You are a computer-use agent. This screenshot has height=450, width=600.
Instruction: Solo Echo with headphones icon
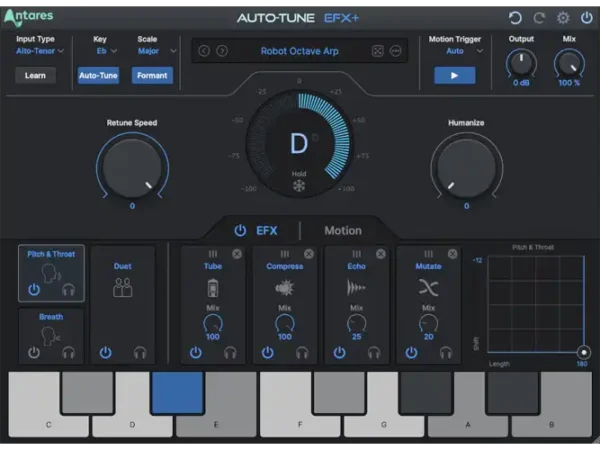point(374,352)
